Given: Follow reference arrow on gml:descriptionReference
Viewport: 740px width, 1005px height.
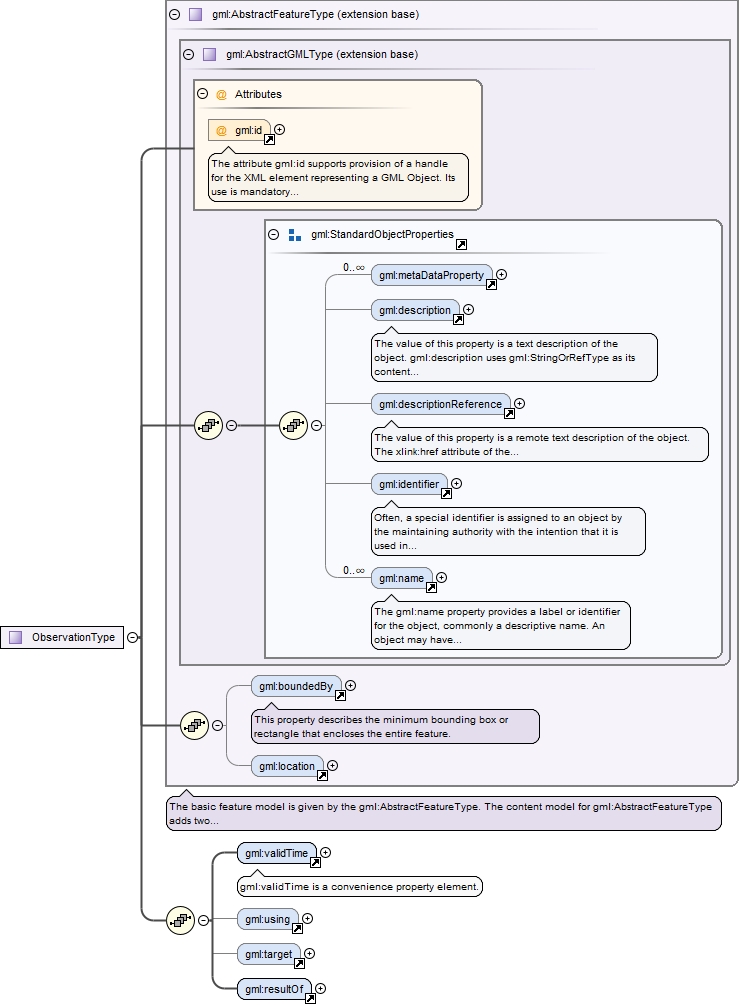Looking at the screenshot, I should click(509, 413).
